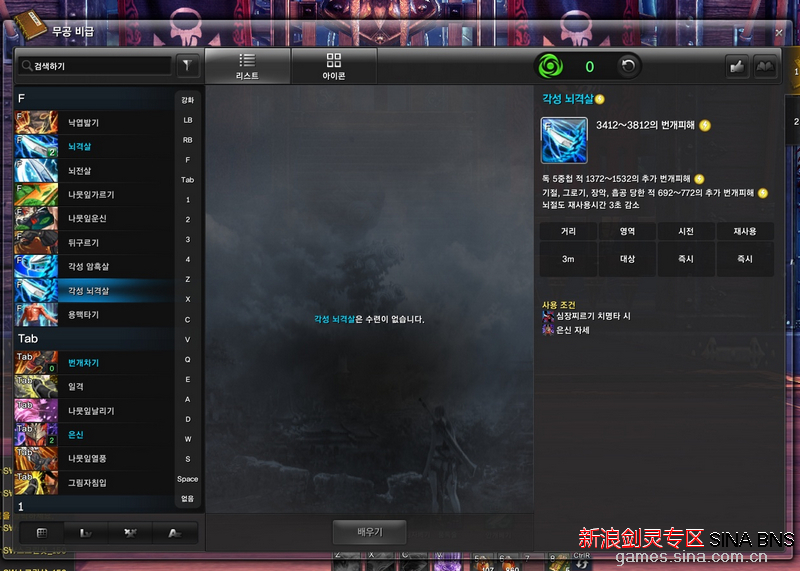Jump to 강화 in the key index
Screen dimensions: 800x571
pos(188,100)
